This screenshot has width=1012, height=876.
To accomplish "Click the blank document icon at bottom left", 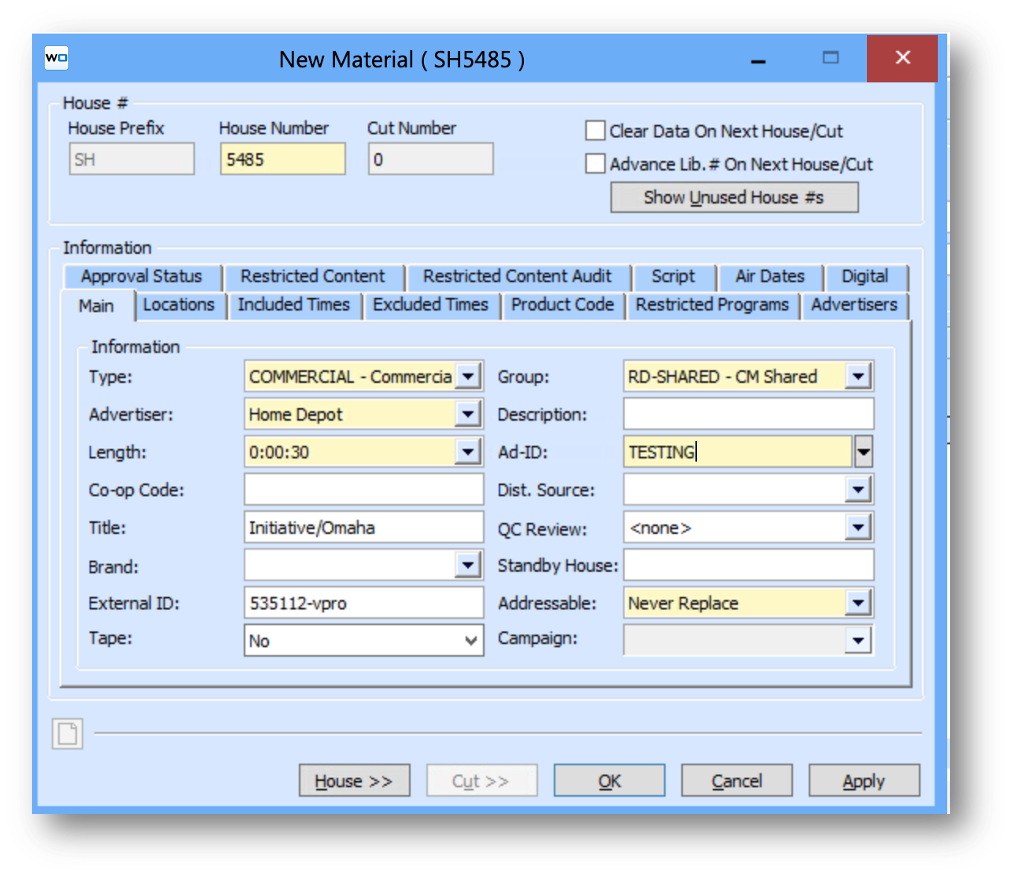I will [x=68, y=733].
